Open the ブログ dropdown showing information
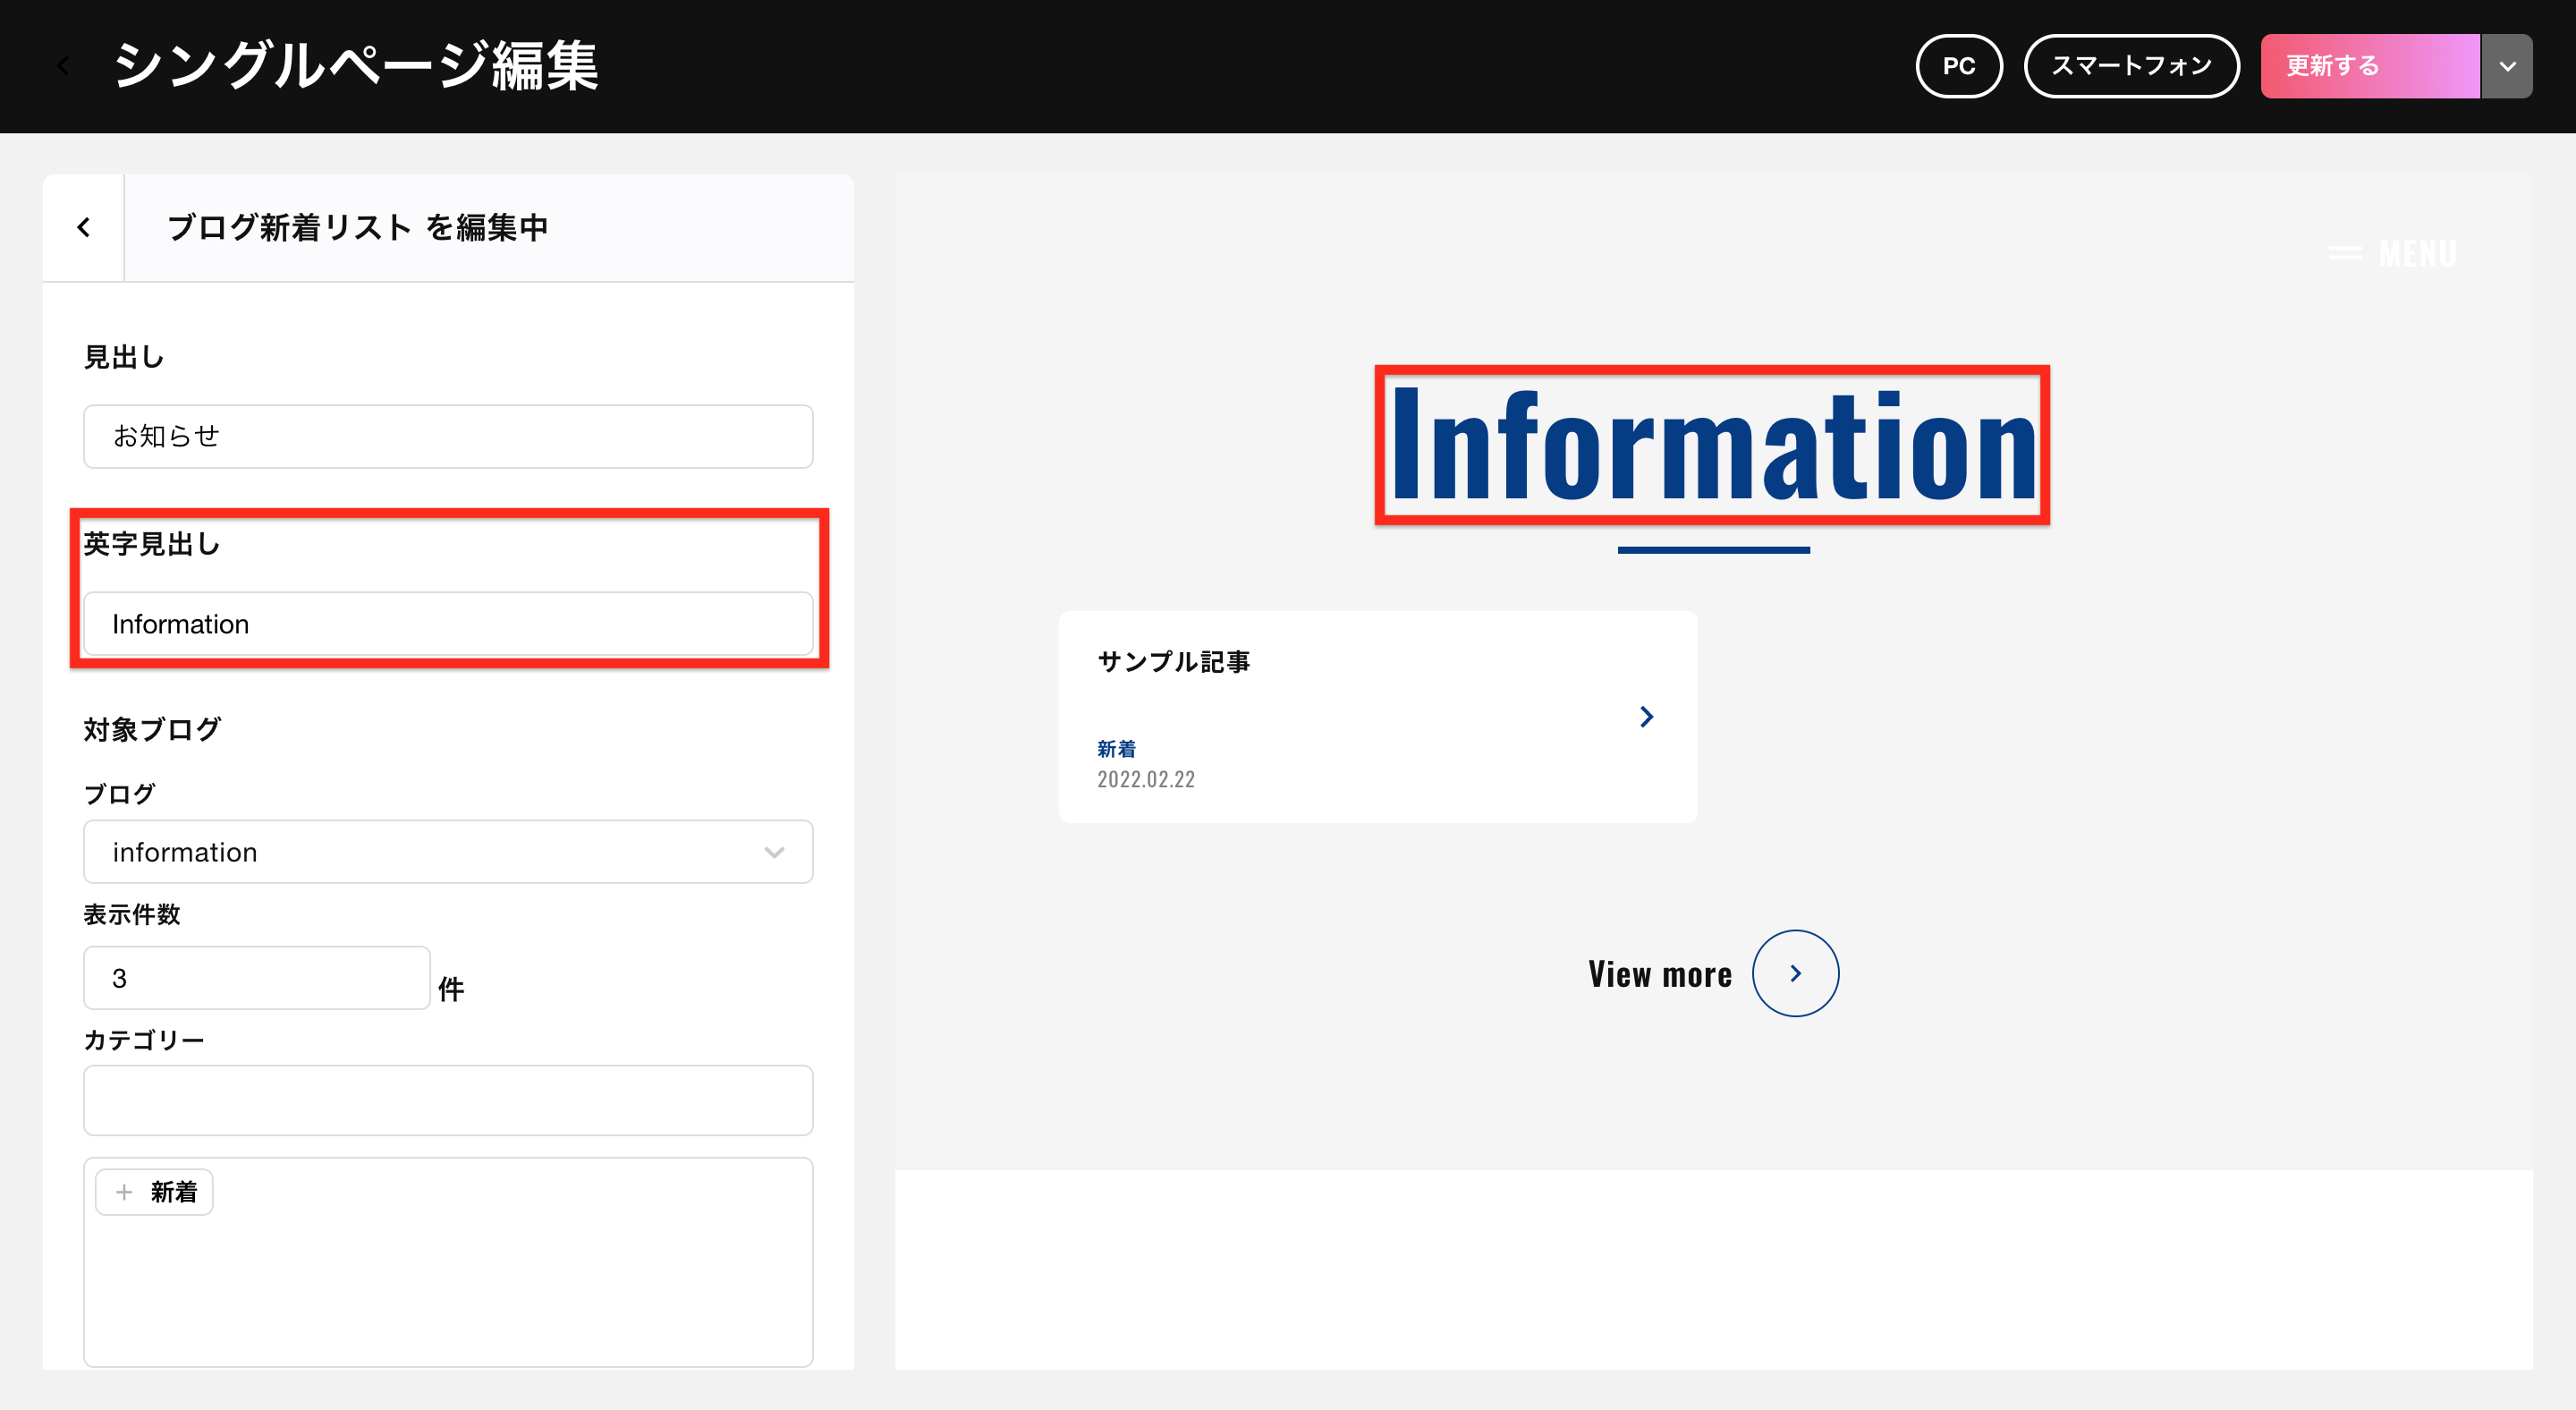Viewport: 2576px width, 1410px height. [448, 852]
